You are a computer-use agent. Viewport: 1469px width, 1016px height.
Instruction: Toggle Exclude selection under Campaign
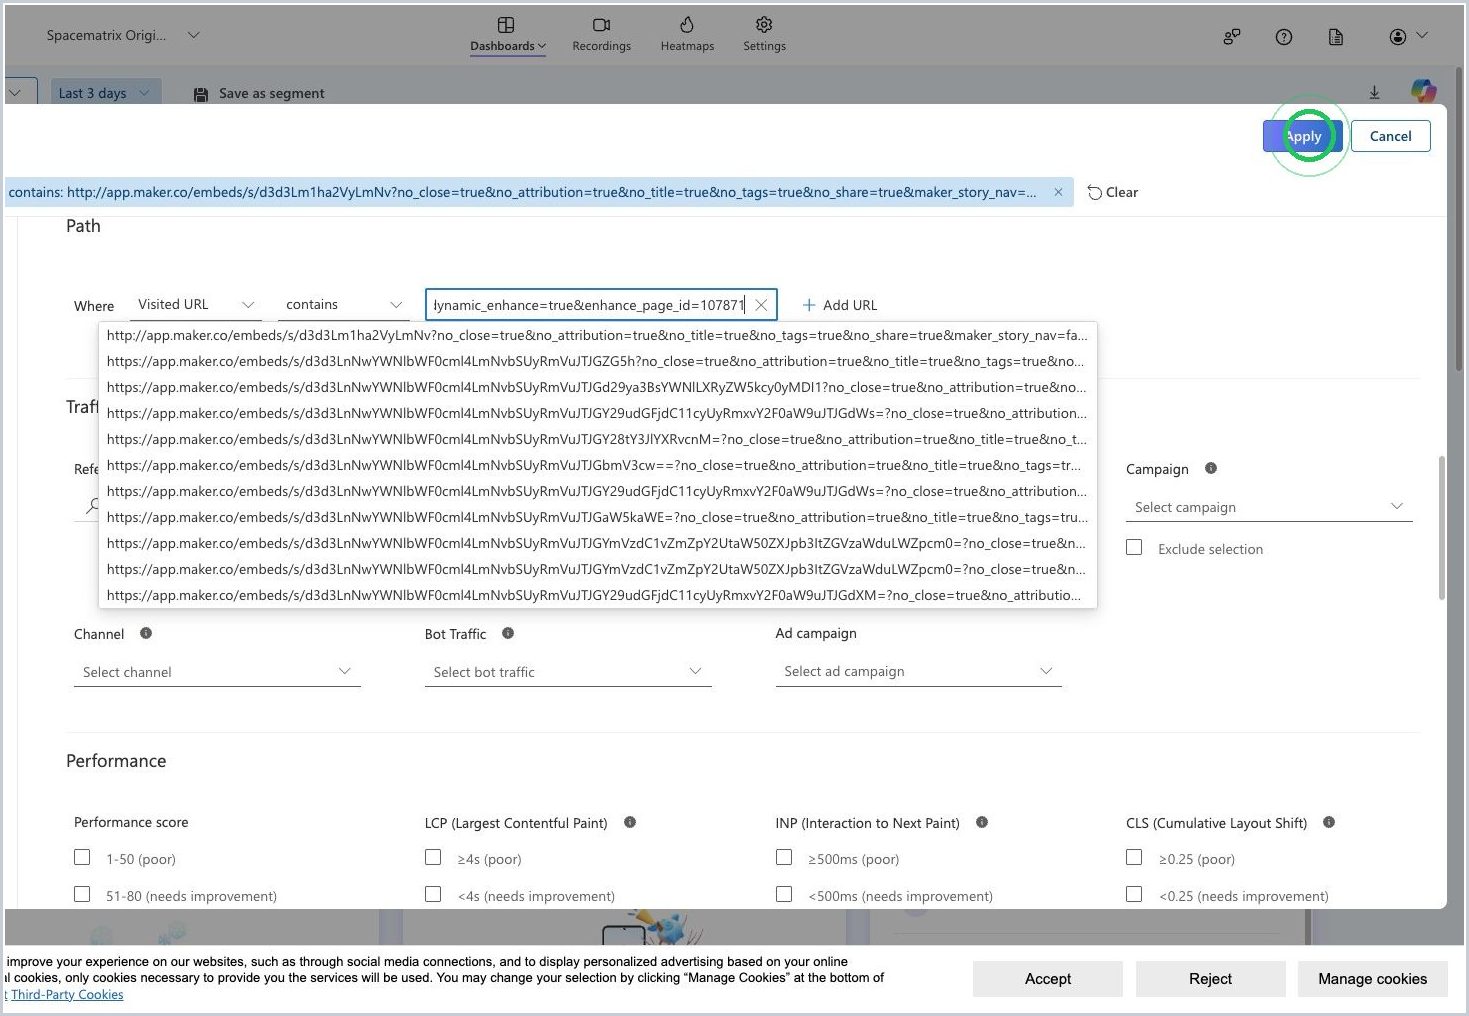coord(1134,548)
